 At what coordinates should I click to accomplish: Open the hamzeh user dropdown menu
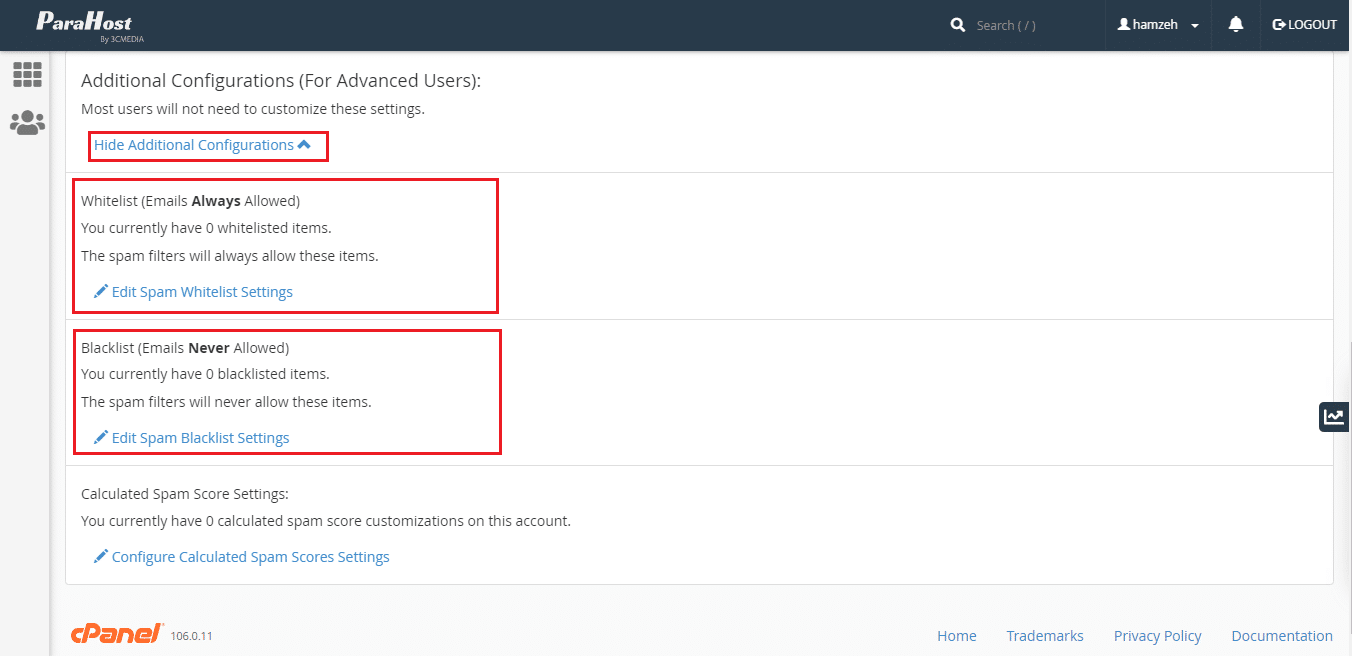coord(1159,25)
